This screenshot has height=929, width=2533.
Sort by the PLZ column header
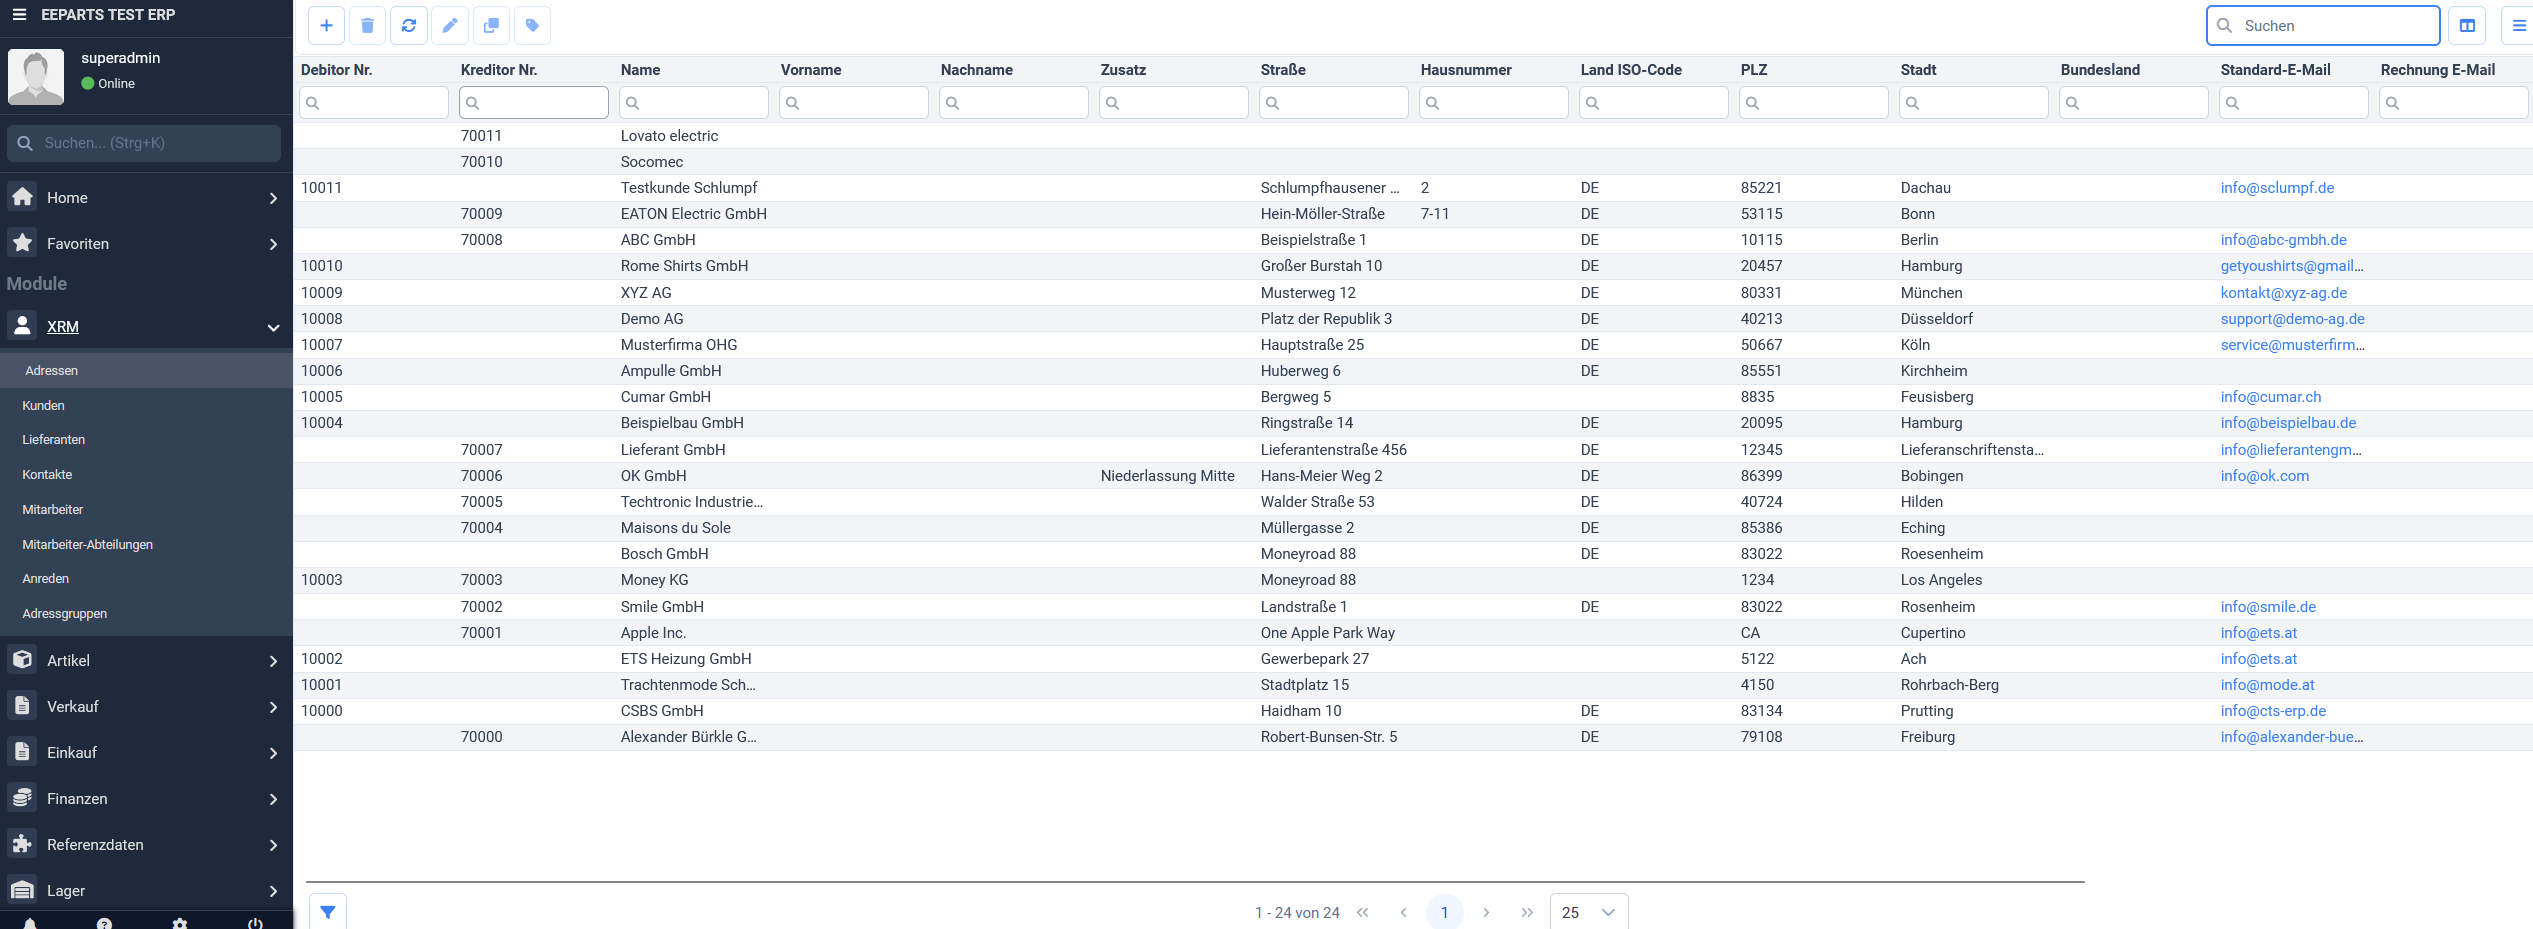pos(1754,70)
